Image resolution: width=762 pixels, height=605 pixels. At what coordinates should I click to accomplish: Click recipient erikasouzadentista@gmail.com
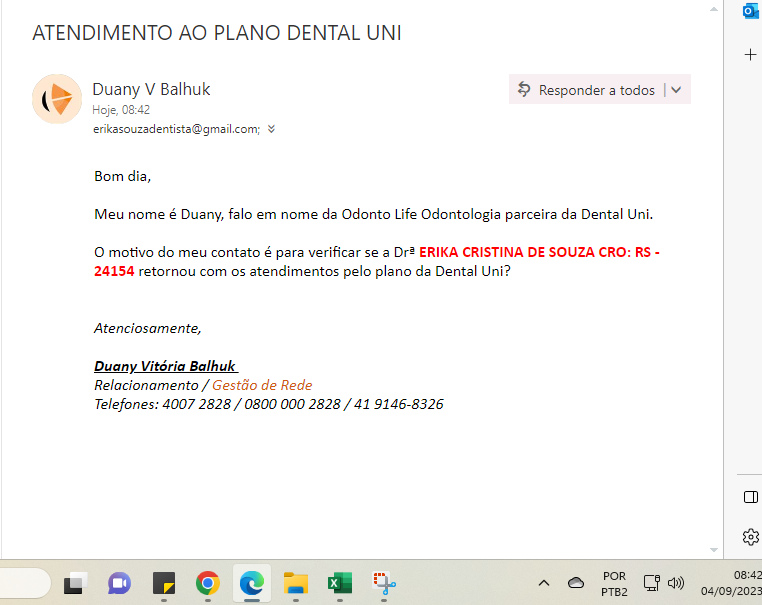point(176,129)
